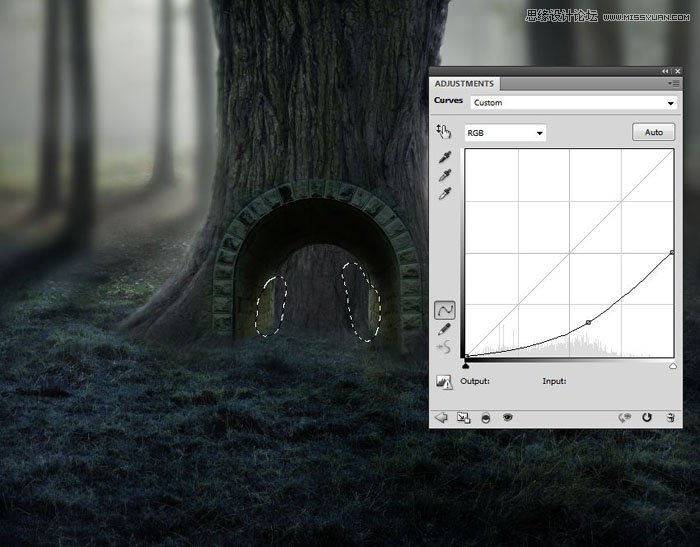Select the top-right curve endpoint

click(672, 253)
